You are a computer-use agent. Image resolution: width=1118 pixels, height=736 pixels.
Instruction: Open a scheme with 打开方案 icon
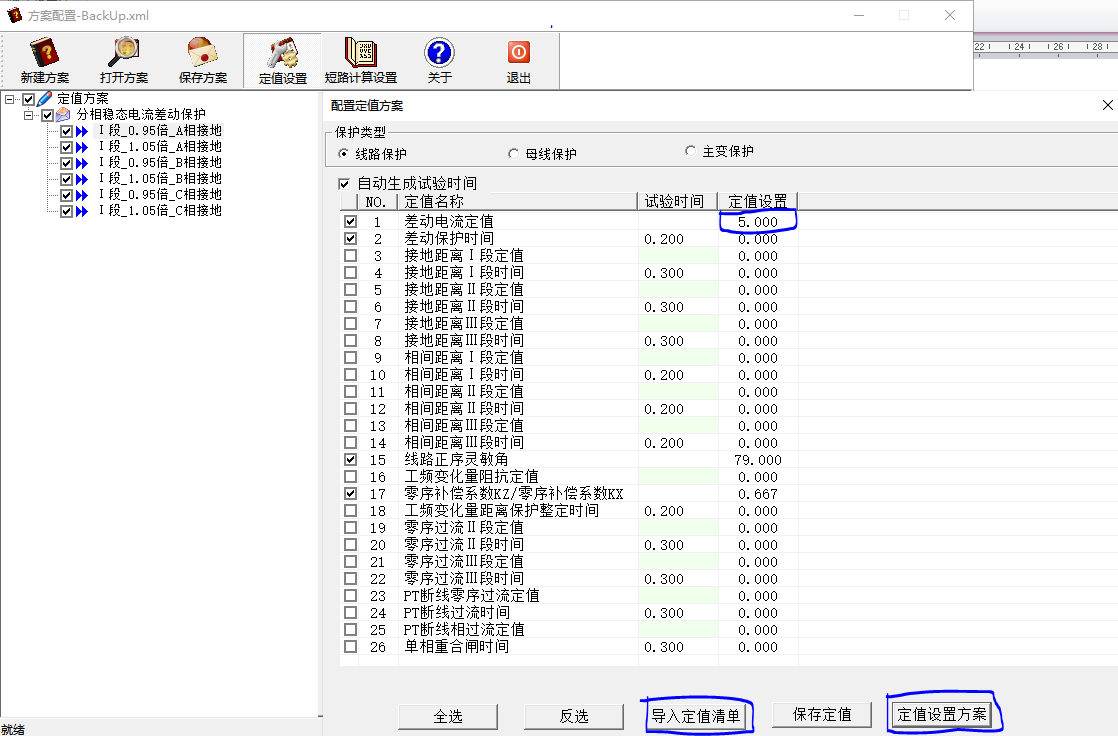(x=124, y=60)
